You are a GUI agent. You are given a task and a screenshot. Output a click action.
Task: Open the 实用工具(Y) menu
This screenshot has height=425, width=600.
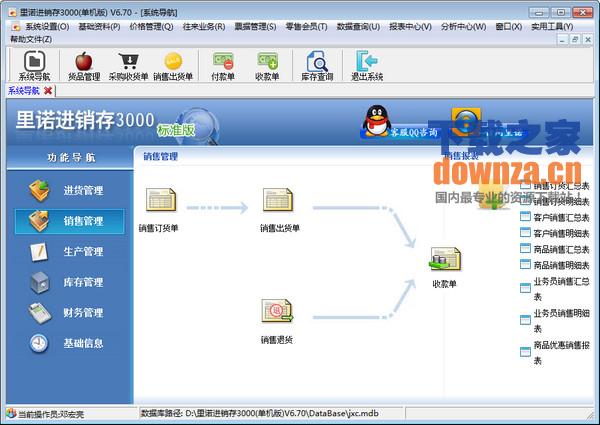[x=552, y=26]
